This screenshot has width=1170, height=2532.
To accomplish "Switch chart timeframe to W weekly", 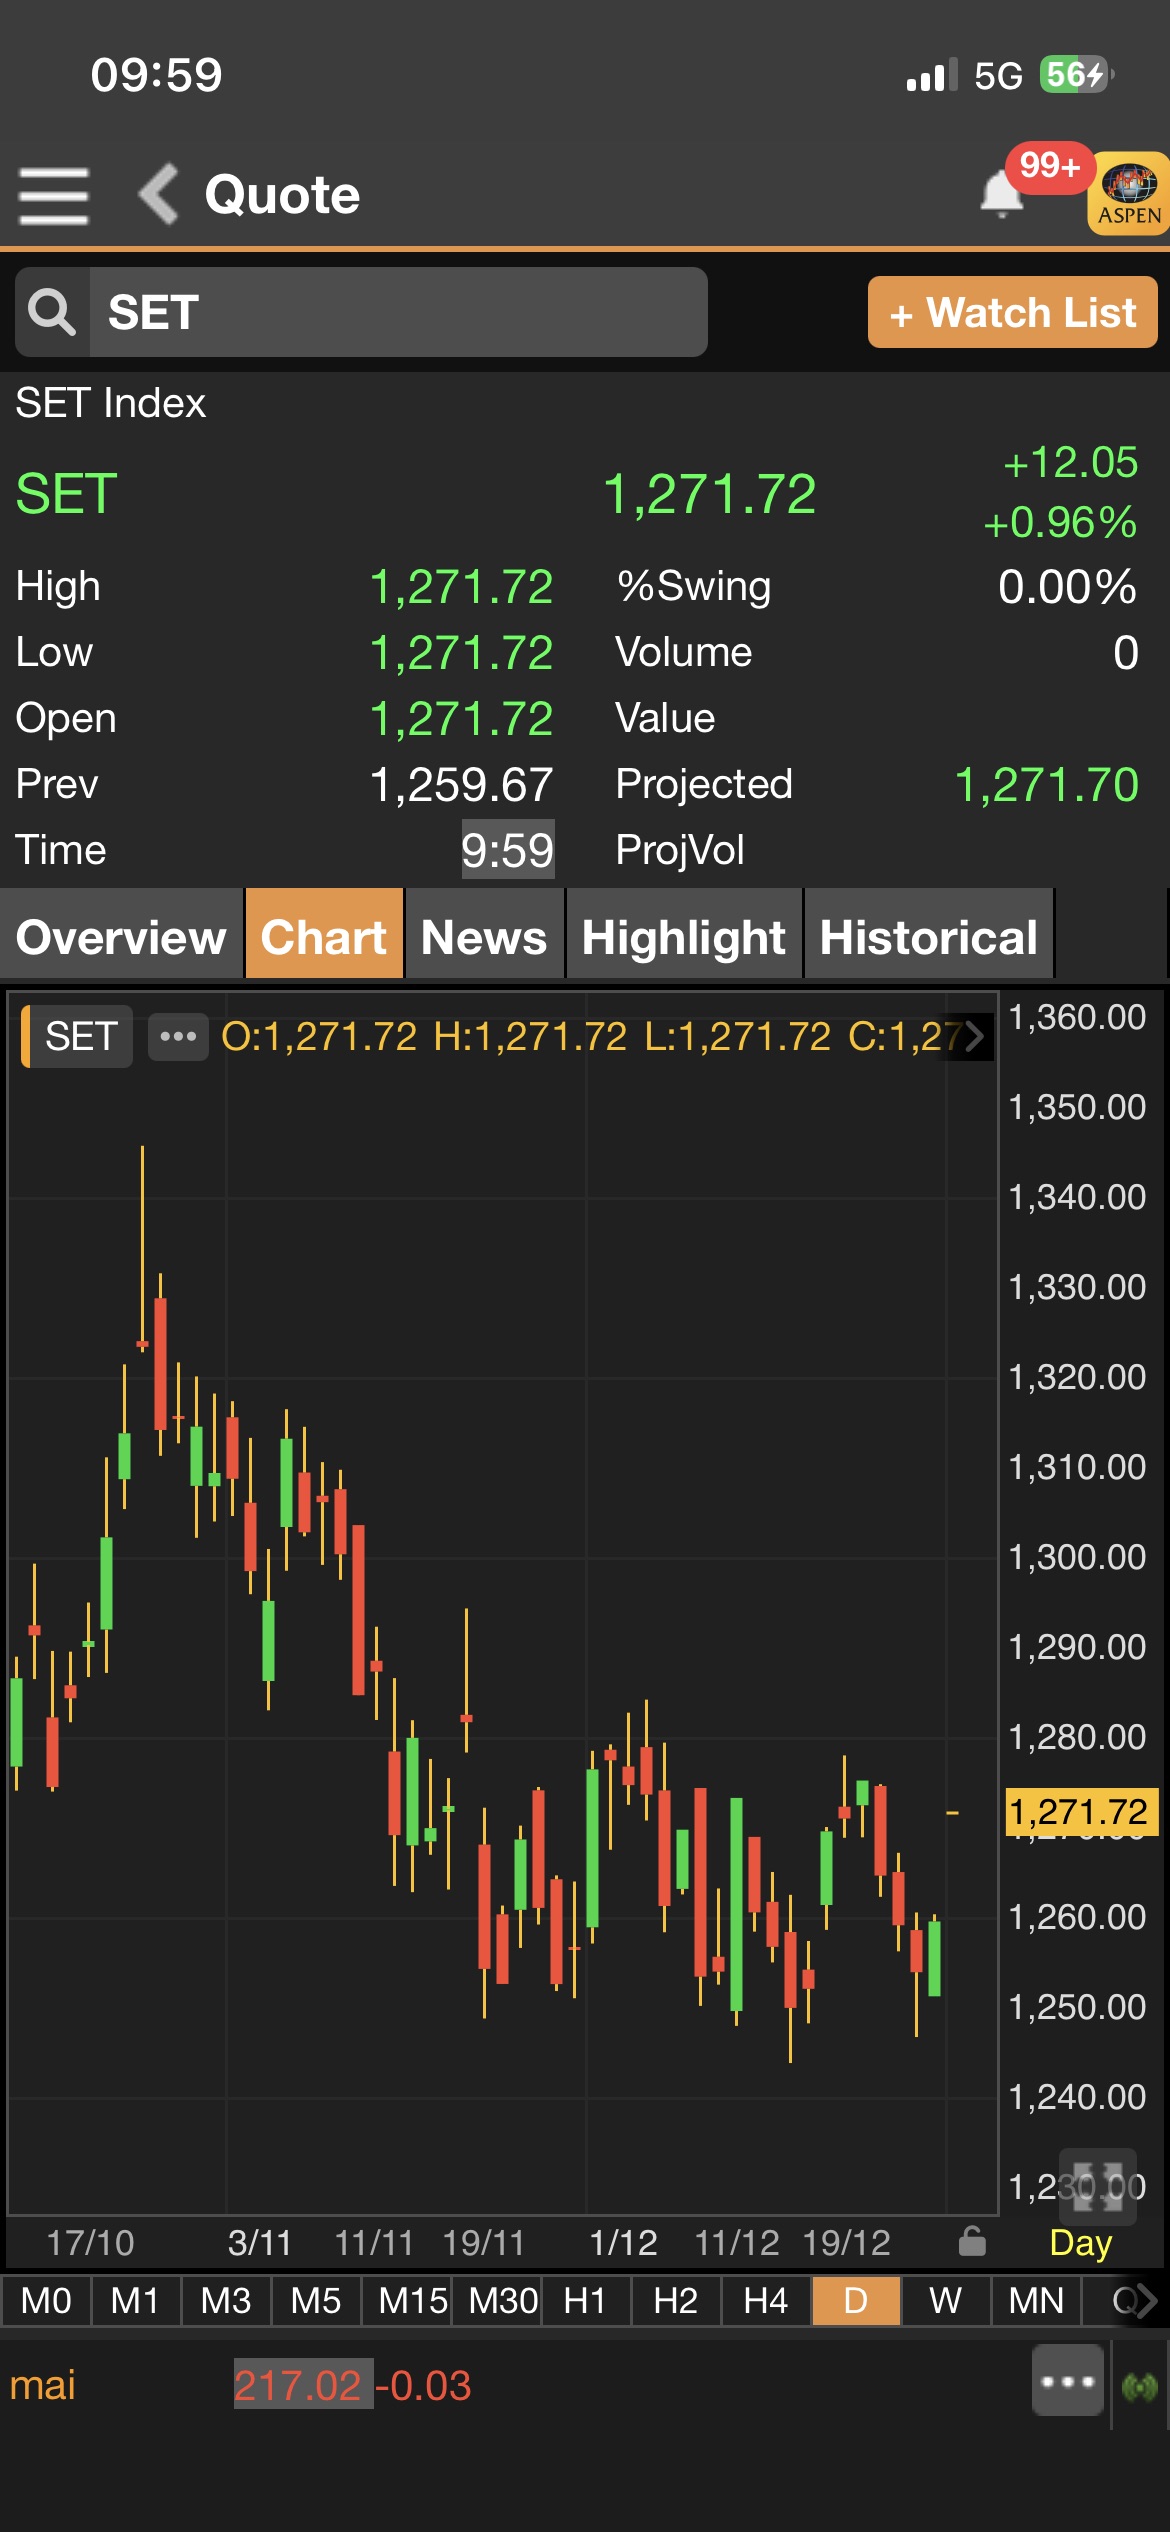I will 945,2301.
